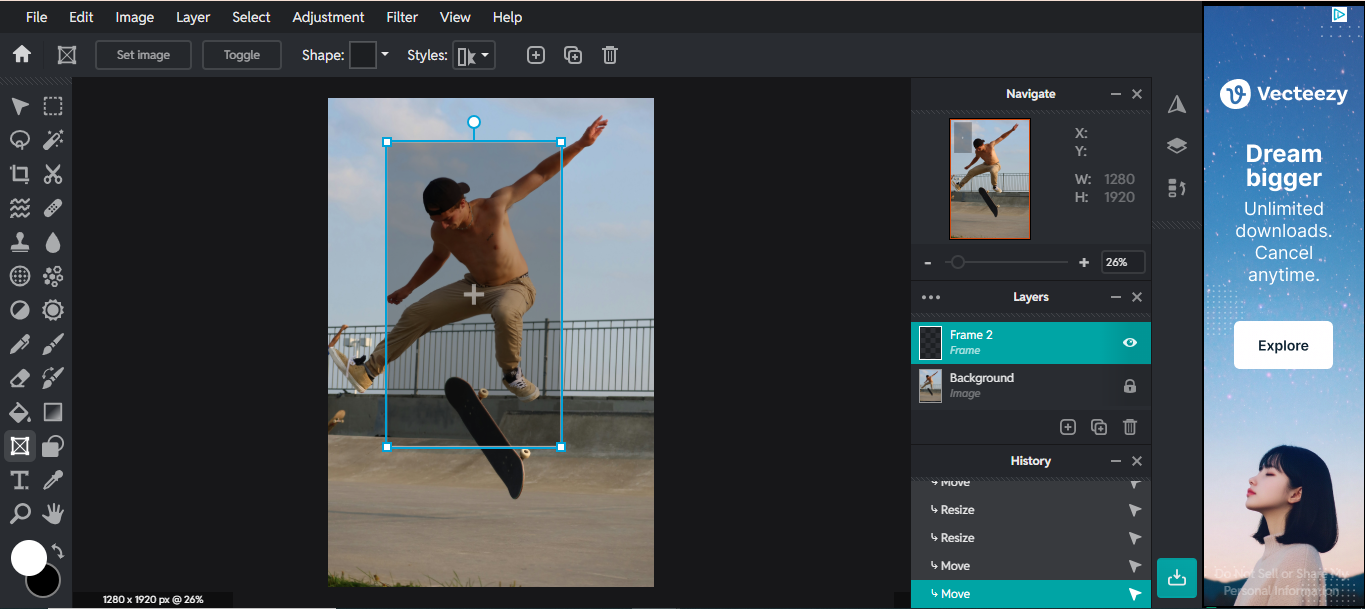Expand the Resize entry in History

click(1134, 509)
